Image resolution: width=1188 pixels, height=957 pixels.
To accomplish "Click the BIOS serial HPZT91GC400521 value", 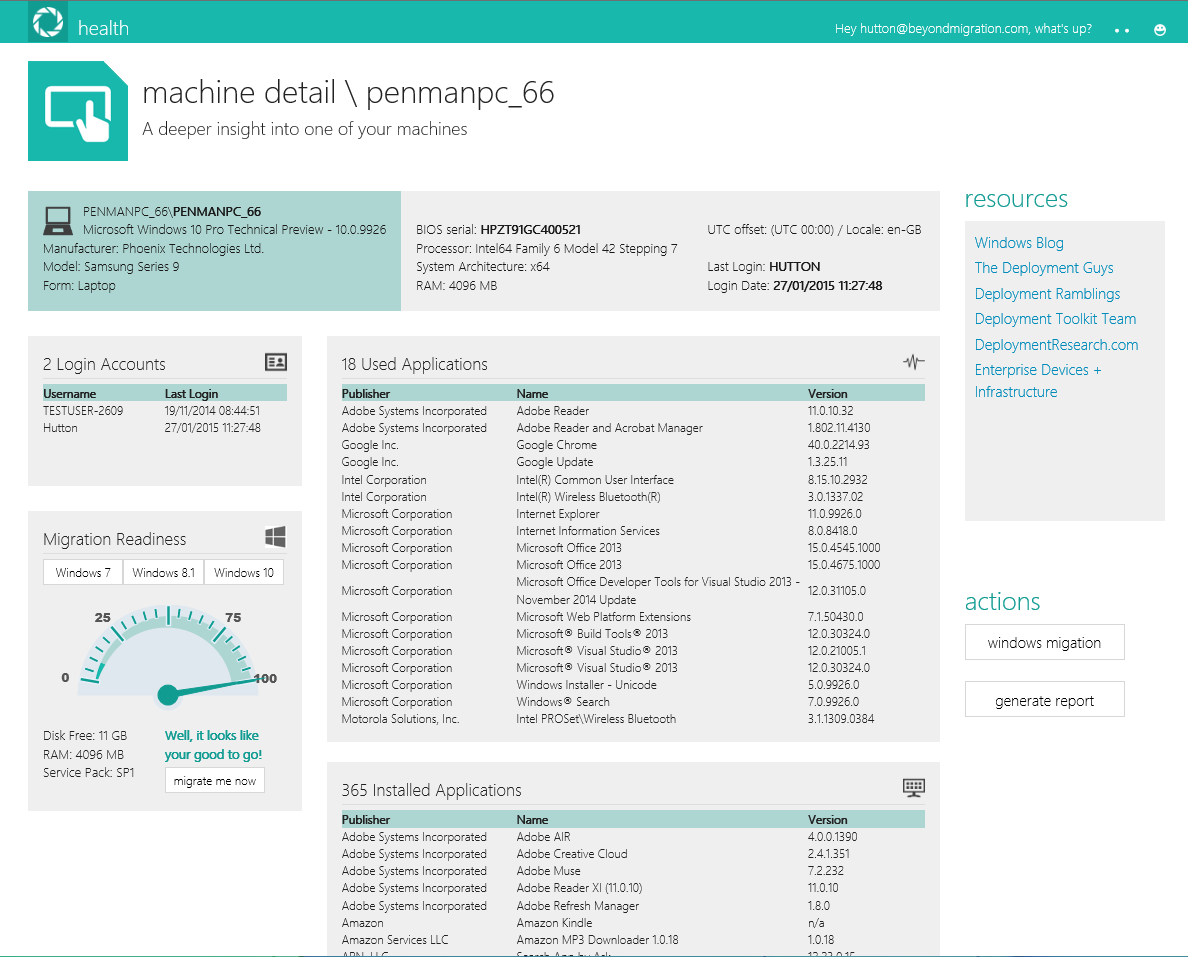I will 530,230.
